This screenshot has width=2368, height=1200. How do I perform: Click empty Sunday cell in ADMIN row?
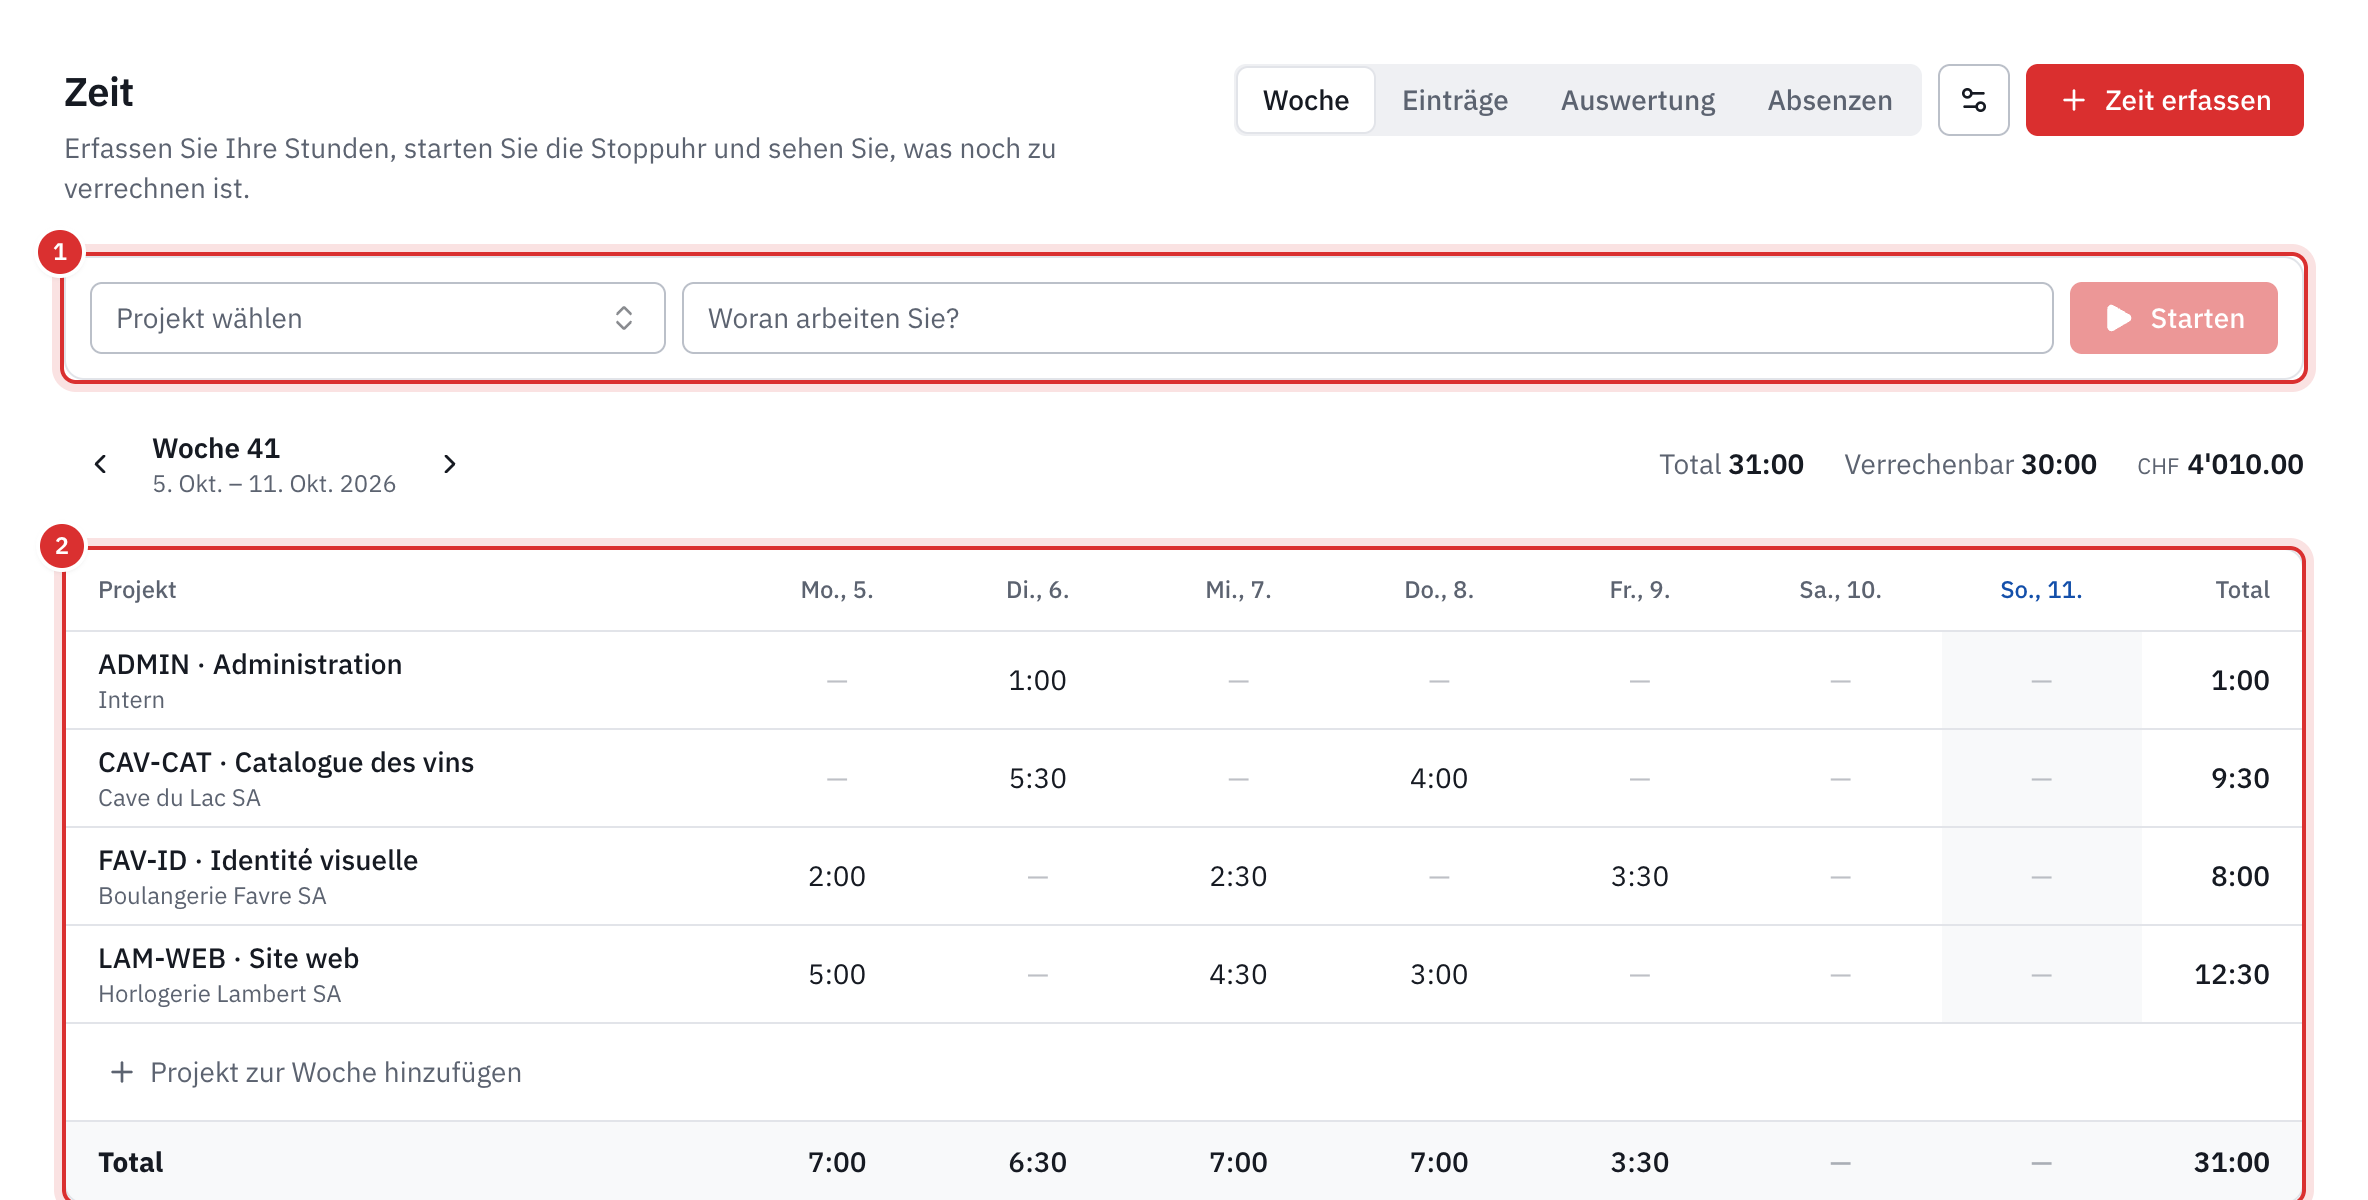(2041, 680)
